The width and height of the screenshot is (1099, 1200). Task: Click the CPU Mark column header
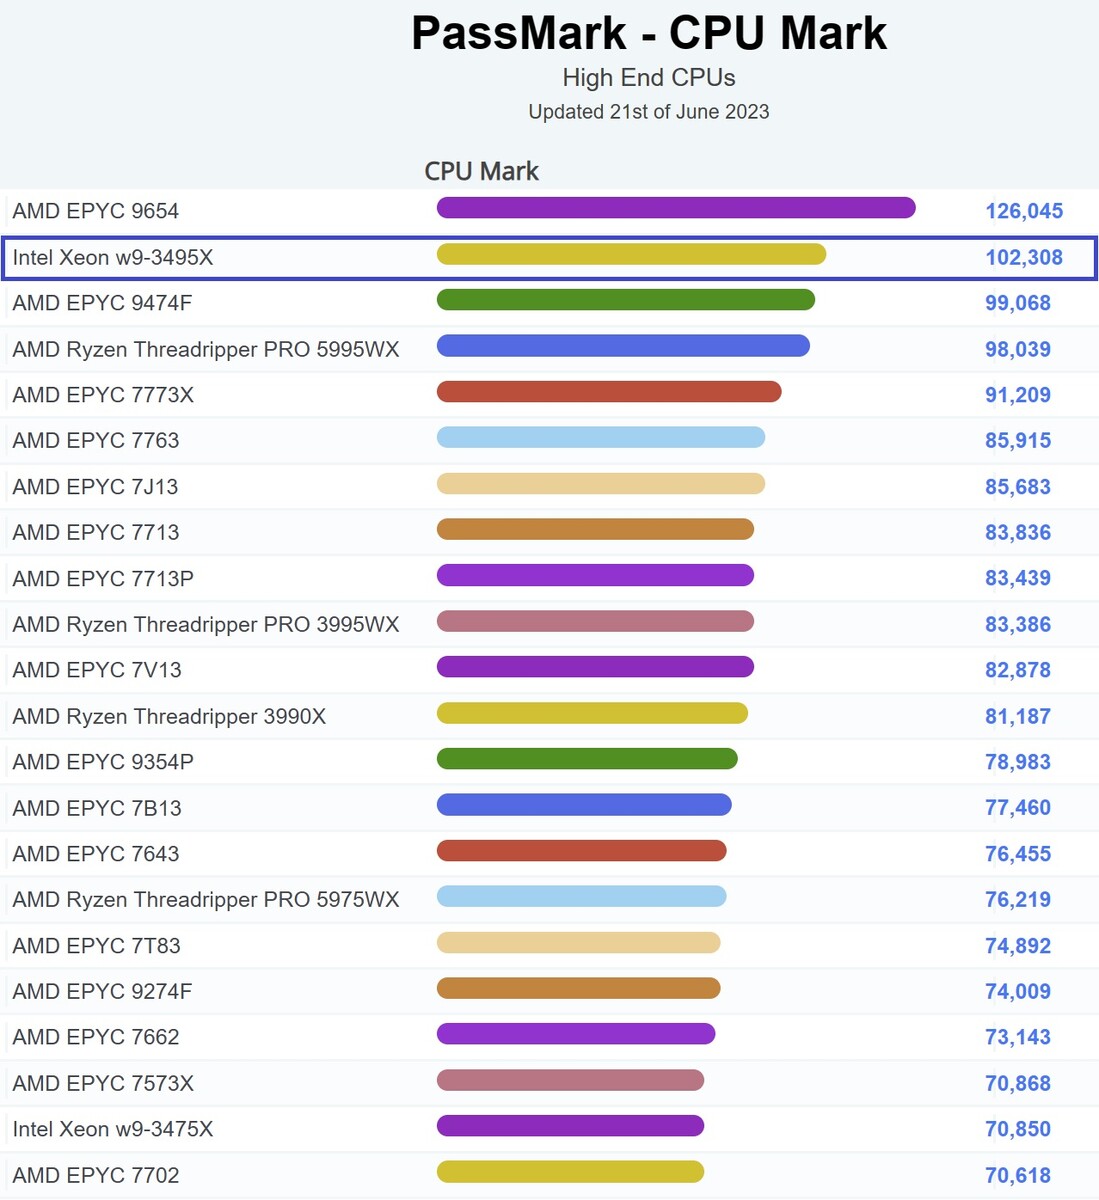coord(481,171)
